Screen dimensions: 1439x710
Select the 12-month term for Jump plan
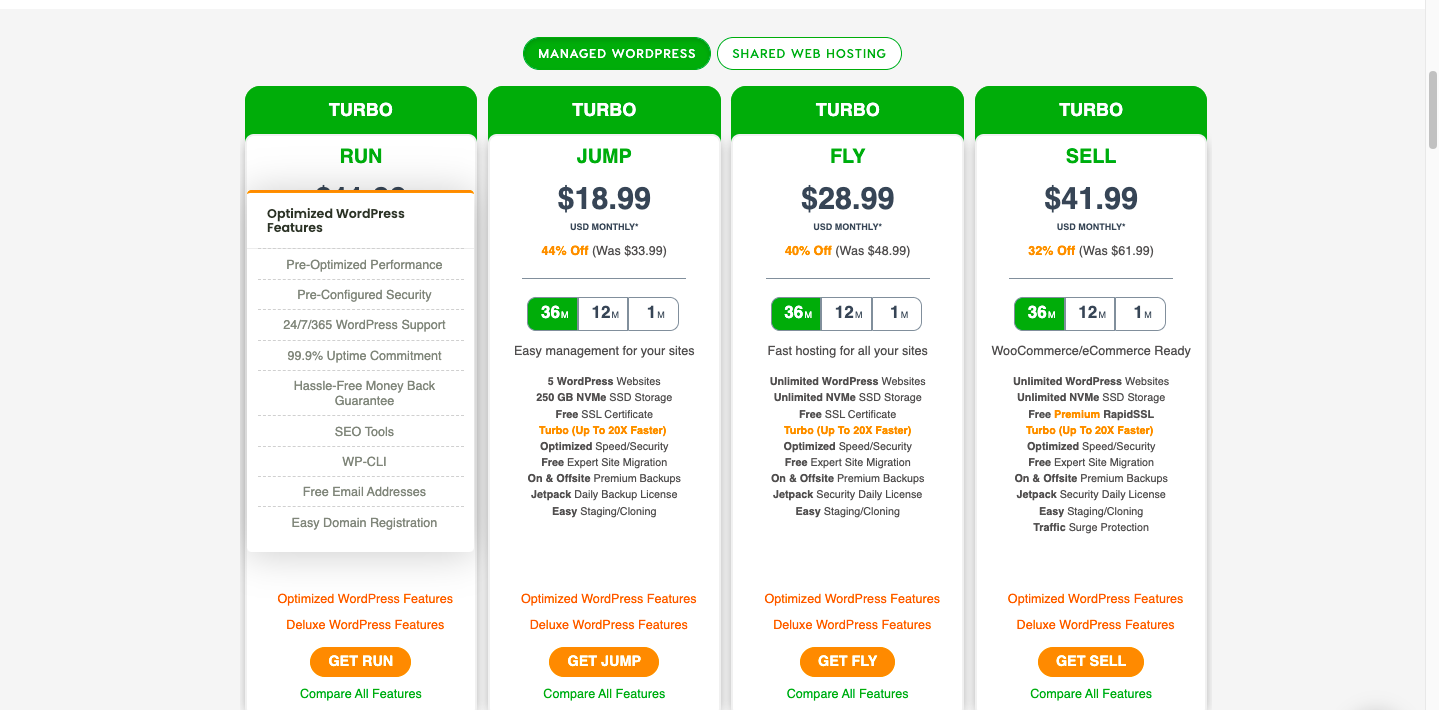pos(603,313)
